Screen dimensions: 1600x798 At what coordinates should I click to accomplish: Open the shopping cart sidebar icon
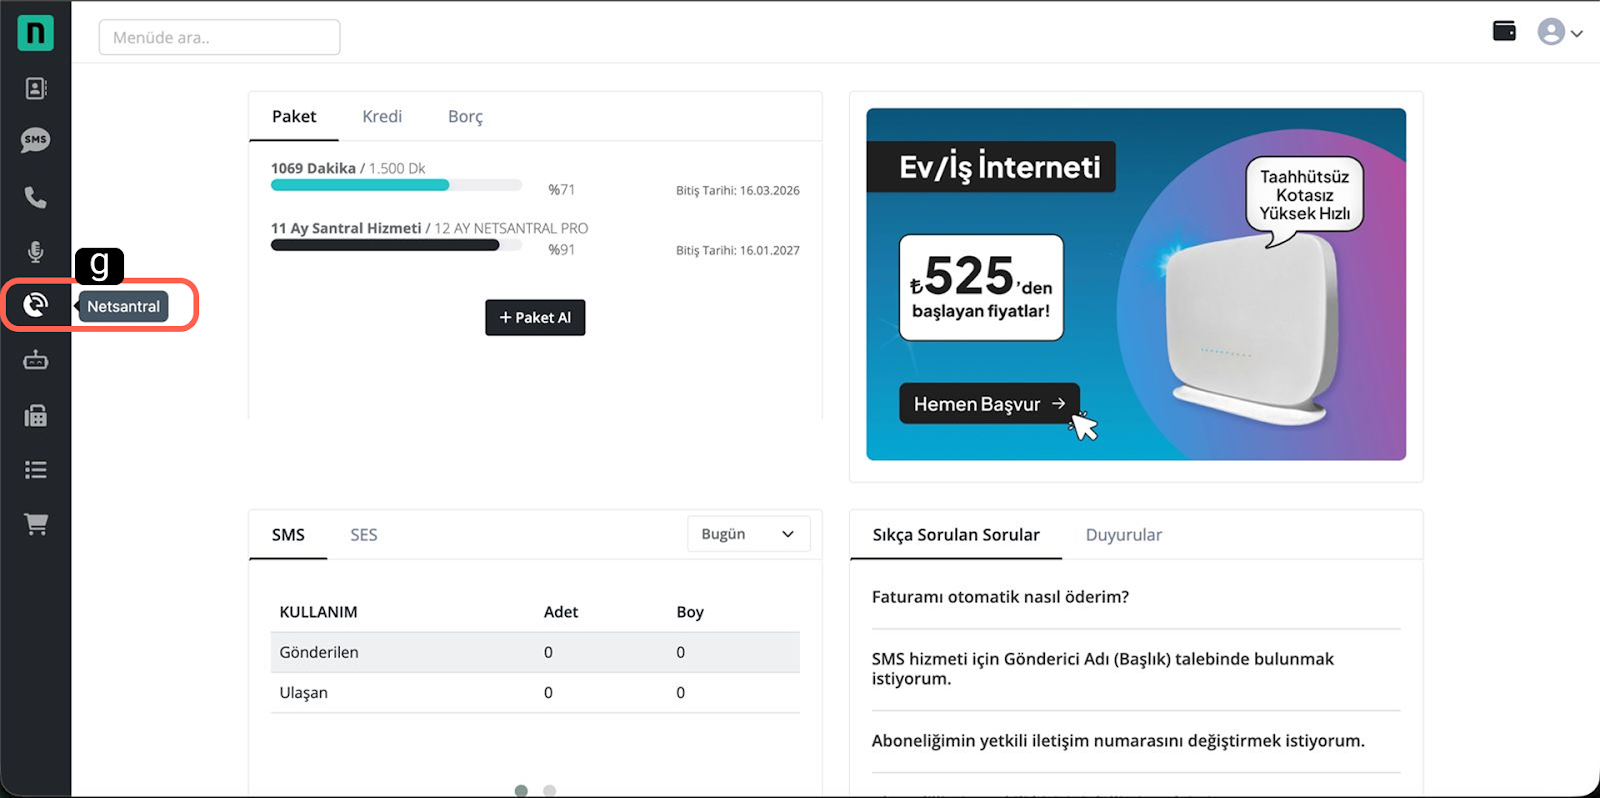coord(36,524)
